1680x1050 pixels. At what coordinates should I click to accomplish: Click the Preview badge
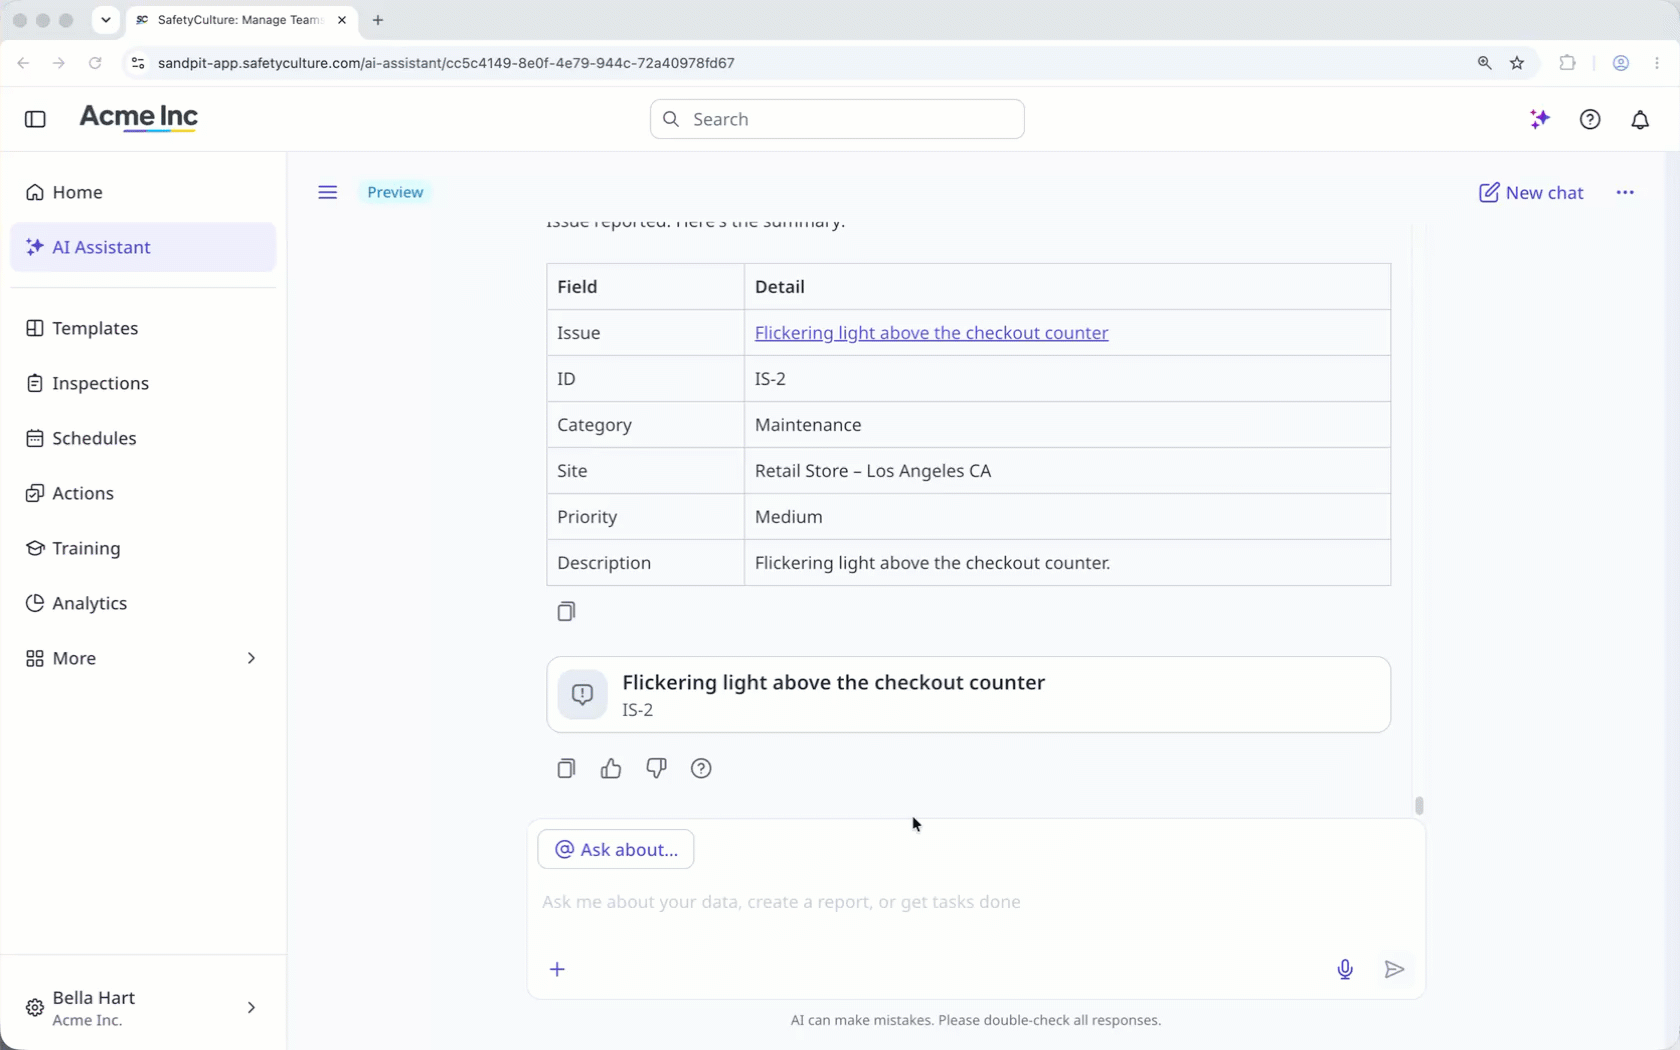coord(395,192)
